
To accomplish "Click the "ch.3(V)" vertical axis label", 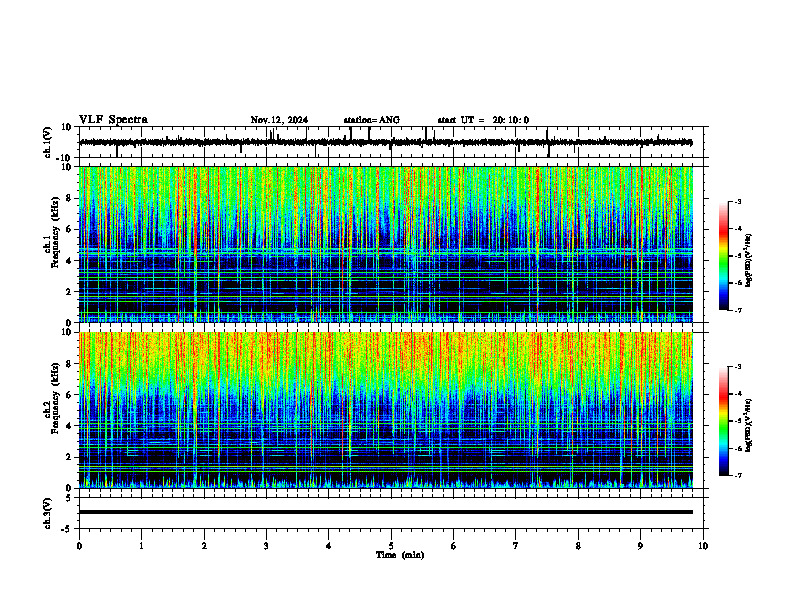I will 48,513.
